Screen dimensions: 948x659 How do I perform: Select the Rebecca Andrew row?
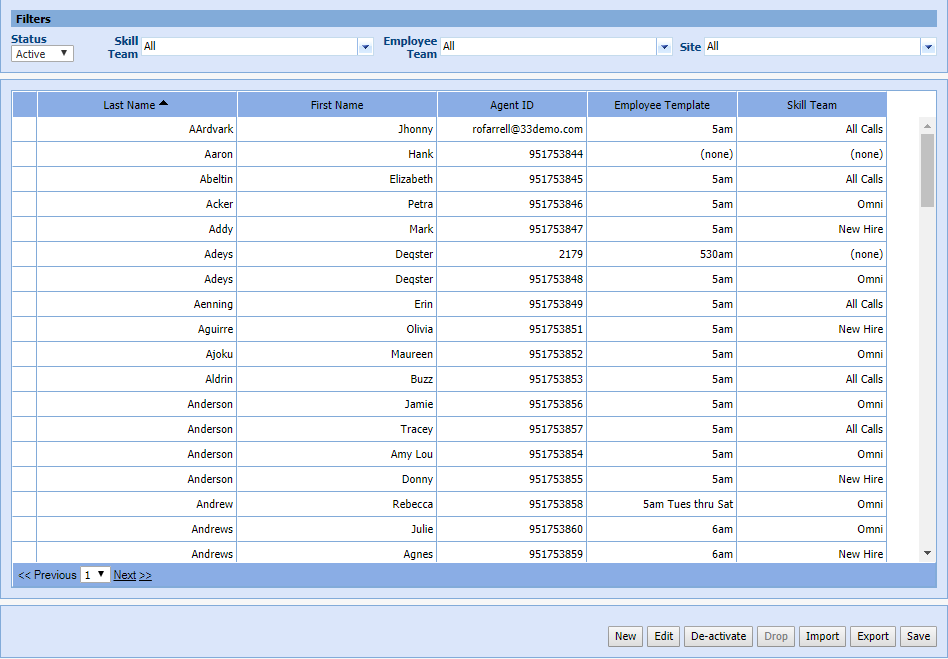24,504
